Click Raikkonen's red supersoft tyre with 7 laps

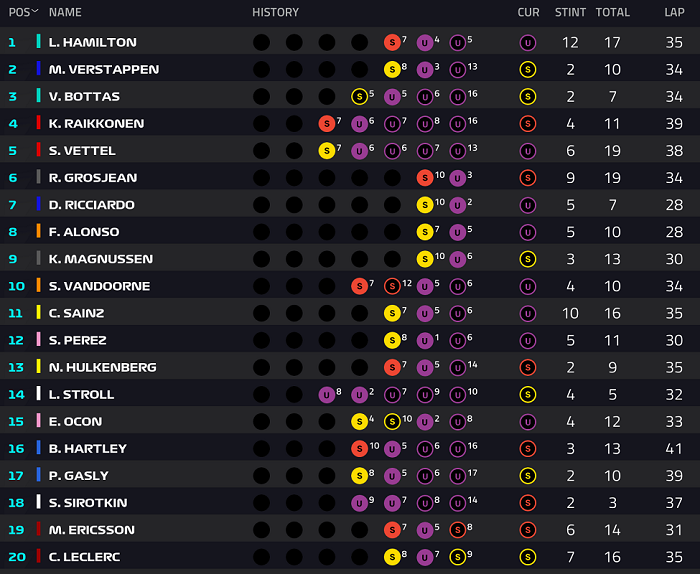tap(327, 124)
